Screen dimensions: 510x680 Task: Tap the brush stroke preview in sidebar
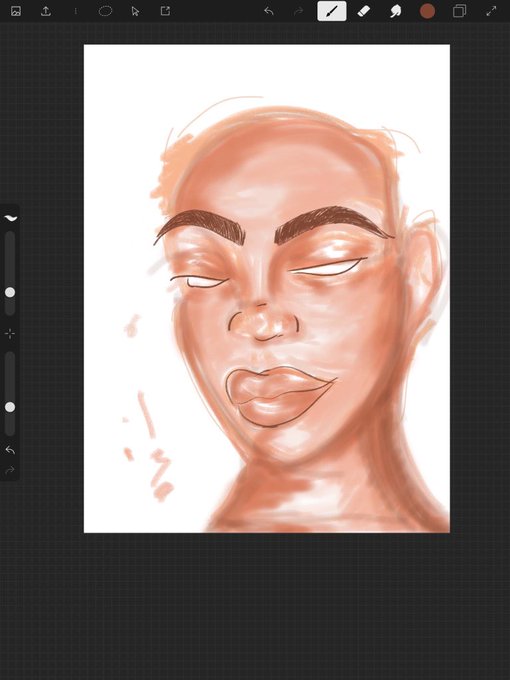(x=10, y=218)
